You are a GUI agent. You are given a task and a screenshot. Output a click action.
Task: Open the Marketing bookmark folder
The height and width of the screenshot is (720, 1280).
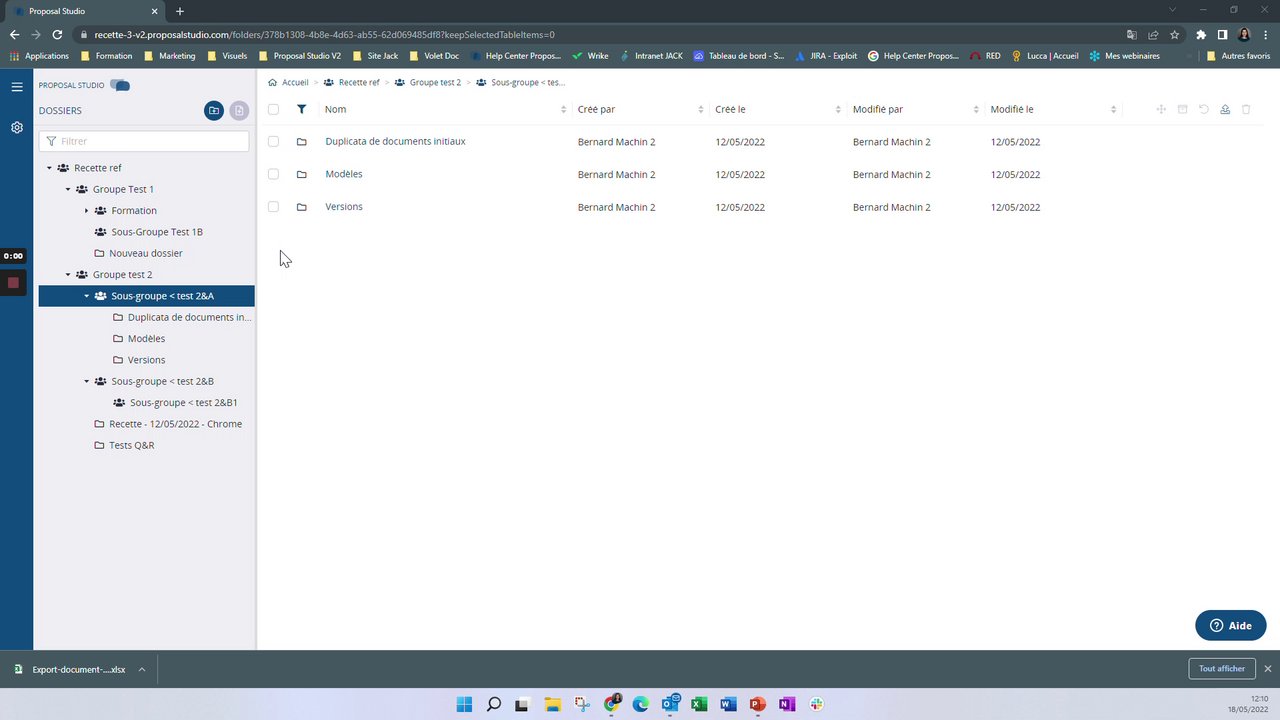[x=169, y=56]
